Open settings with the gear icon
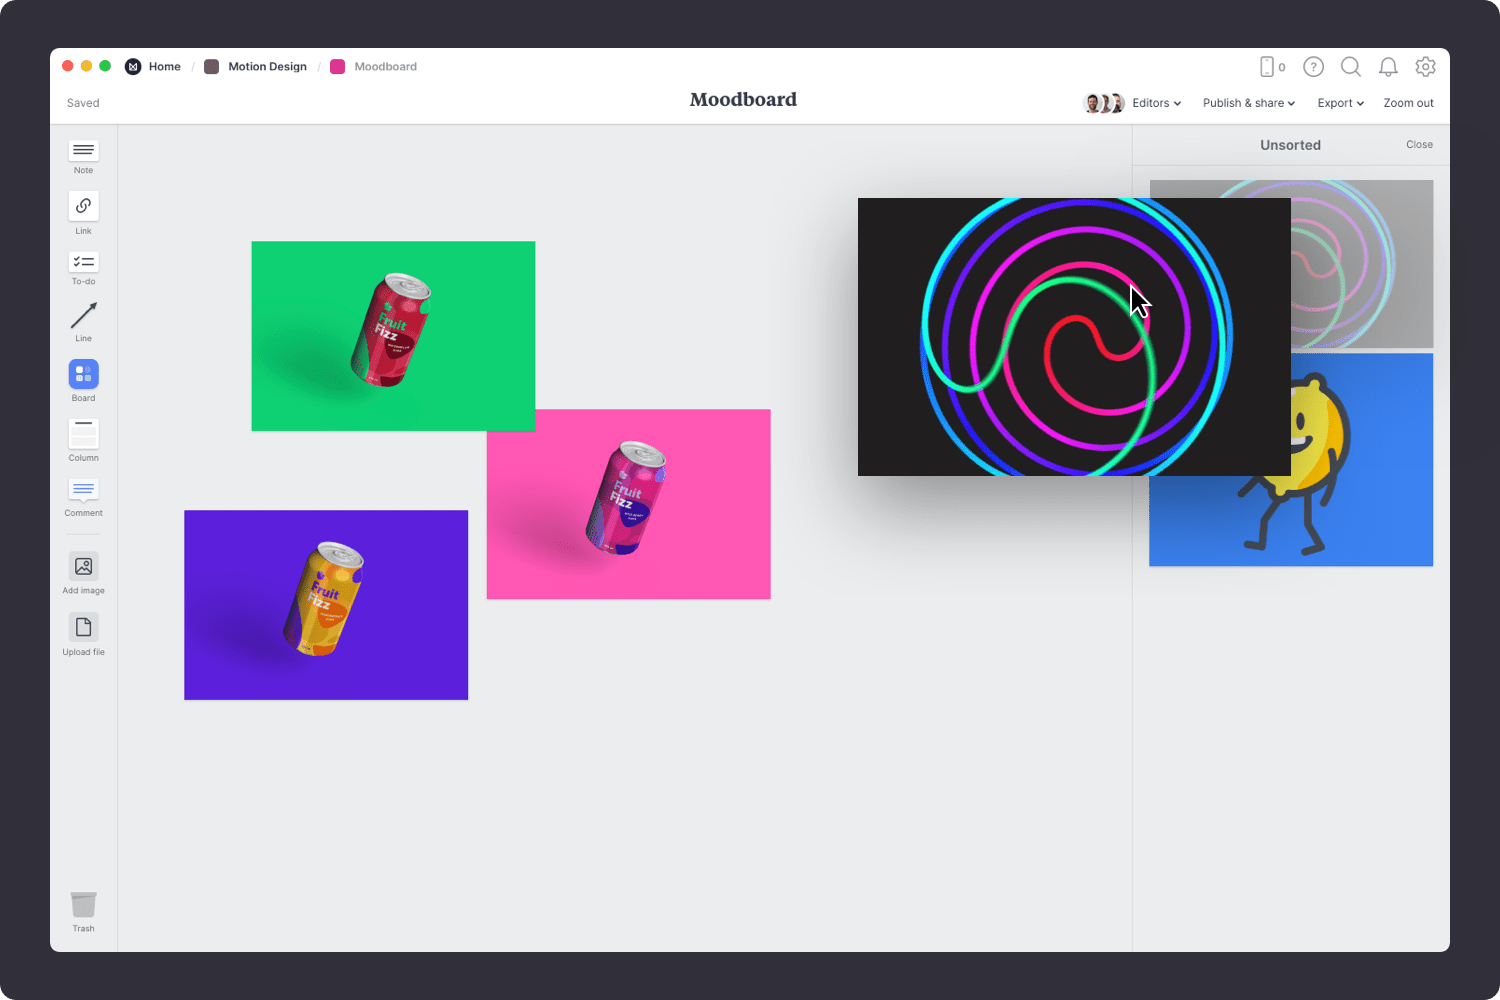Viewport: 1500px width, 1000px height. (x=1426, y=67)
